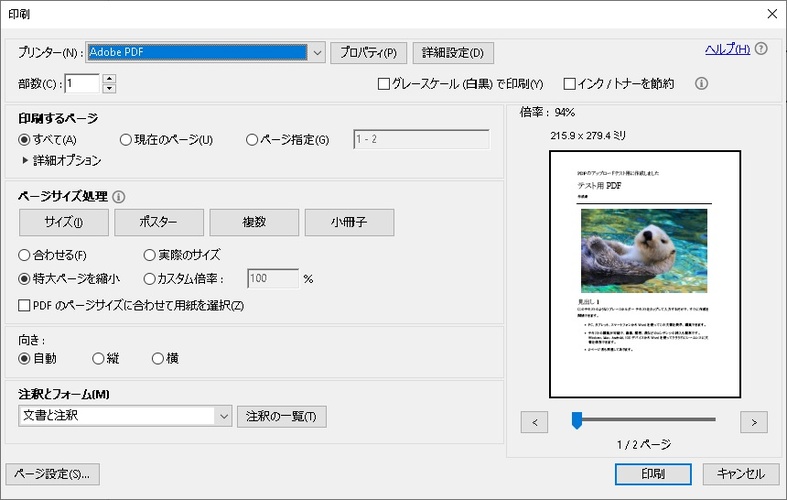Close the print dialog with X
Viewport: 787px width, 500px height.
pos(772,14)
